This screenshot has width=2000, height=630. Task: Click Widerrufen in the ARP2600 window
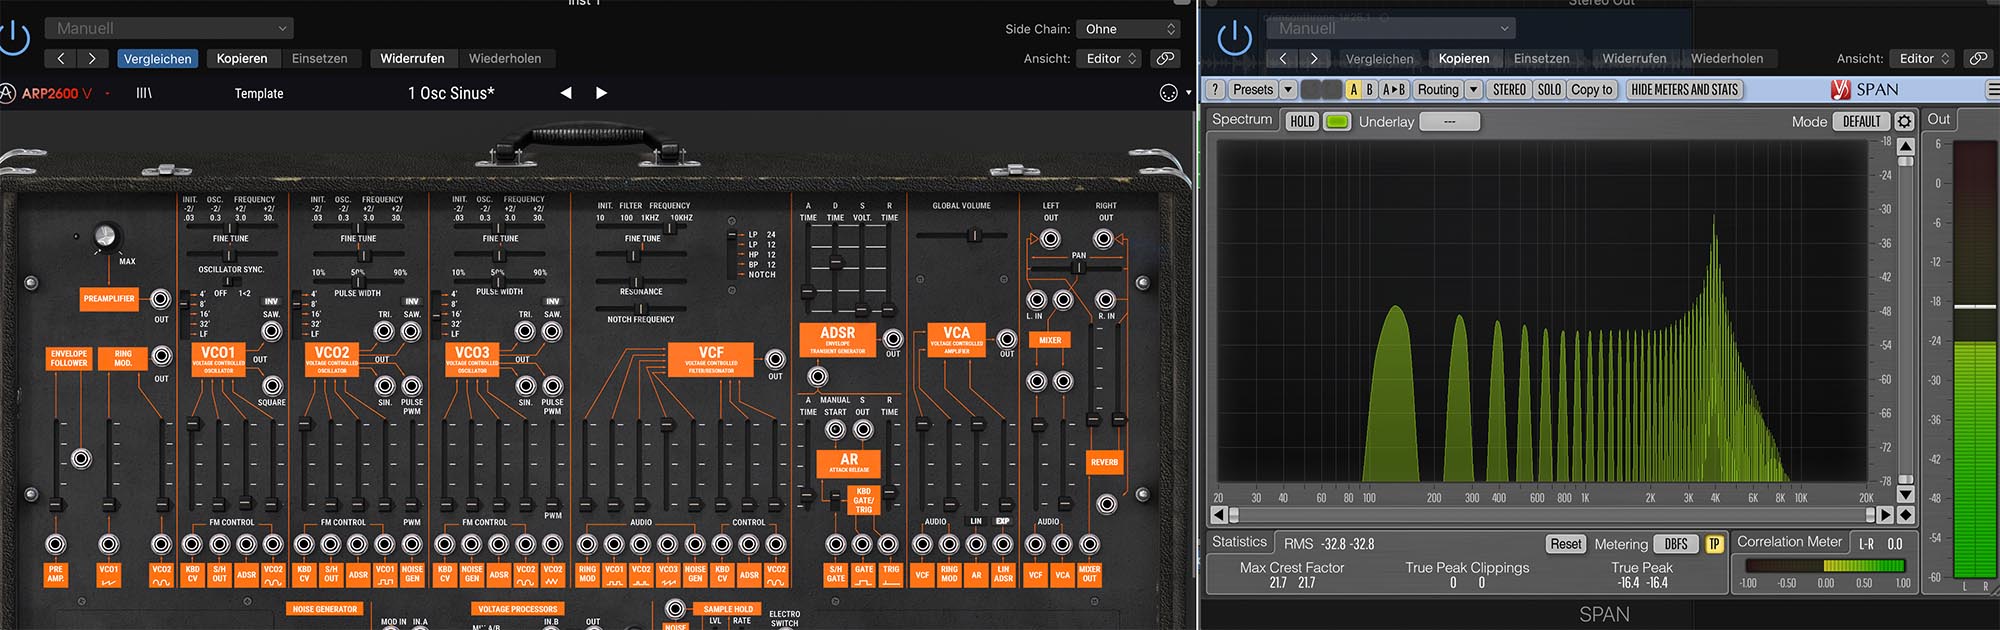click(x=412, y=59)
